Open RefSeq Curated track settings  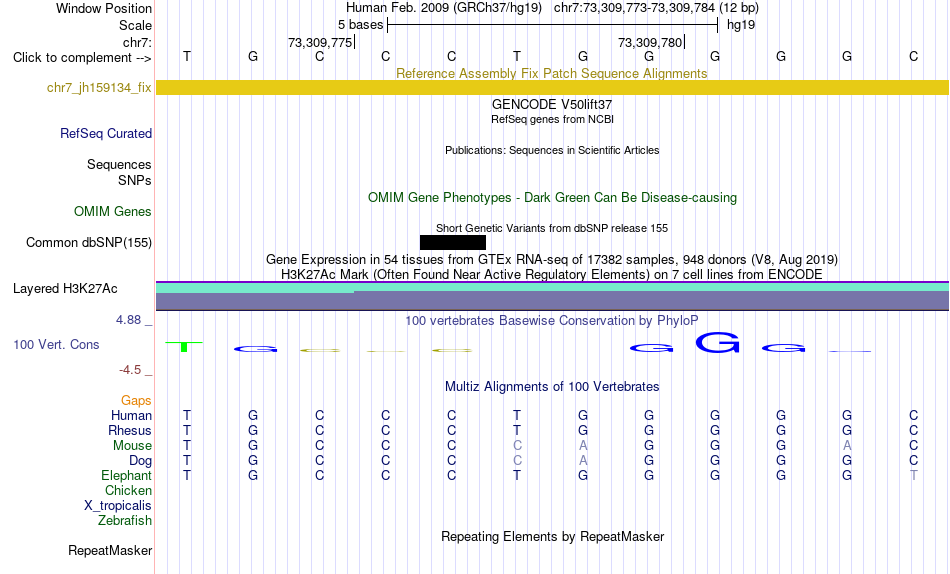pyautogui.click(x=106, y=133)
